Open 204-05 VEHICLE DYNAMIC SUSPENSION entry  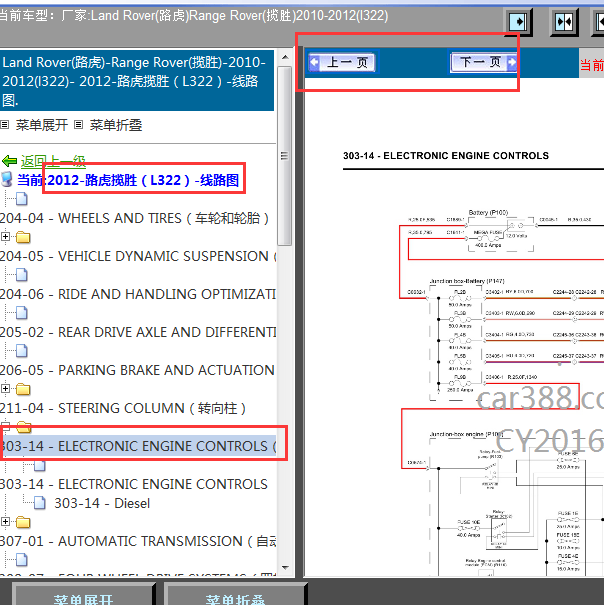tap(138, 256)
